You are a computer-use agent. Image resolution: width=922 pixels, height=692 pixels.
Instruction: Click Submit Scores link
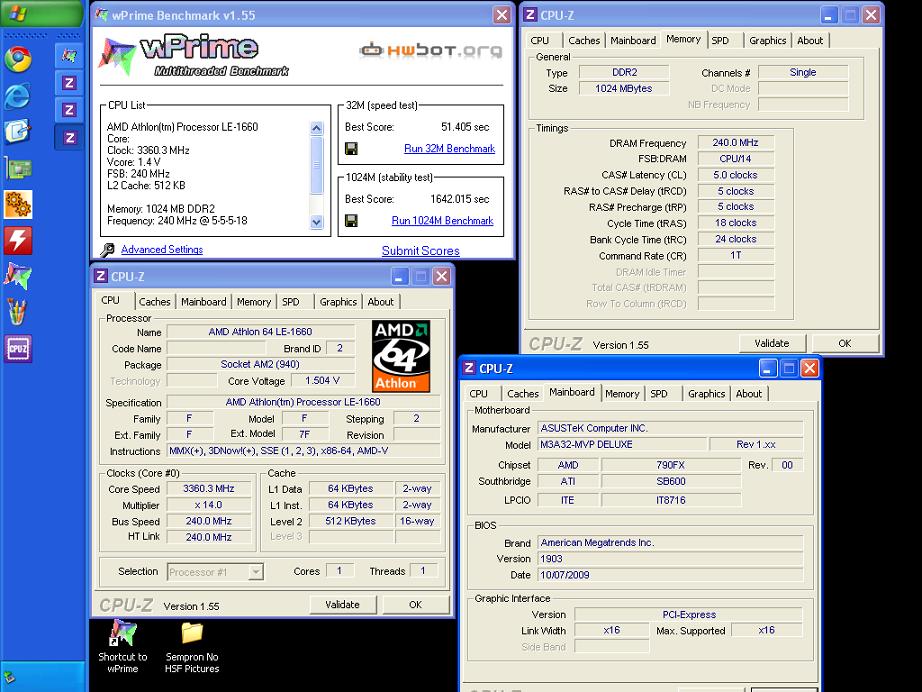420,251
